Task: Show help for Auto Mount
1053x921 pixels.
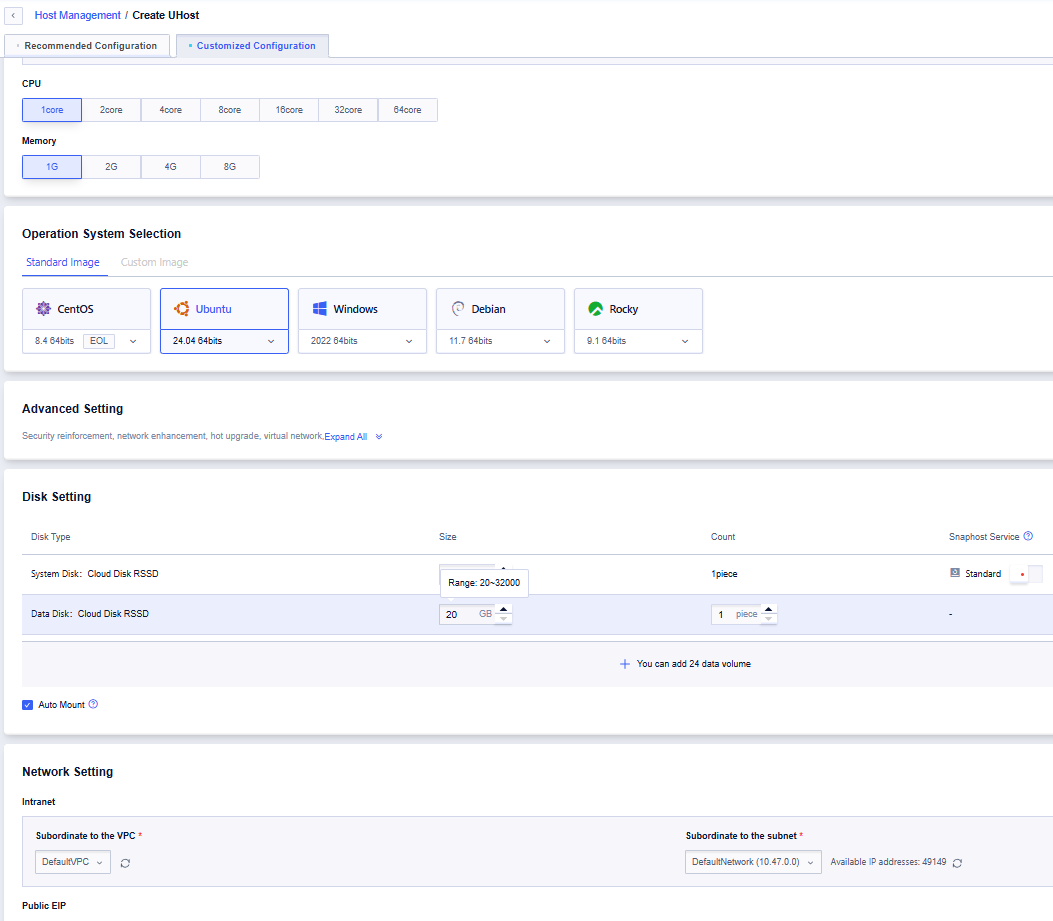Action: [x=93, y=704]
